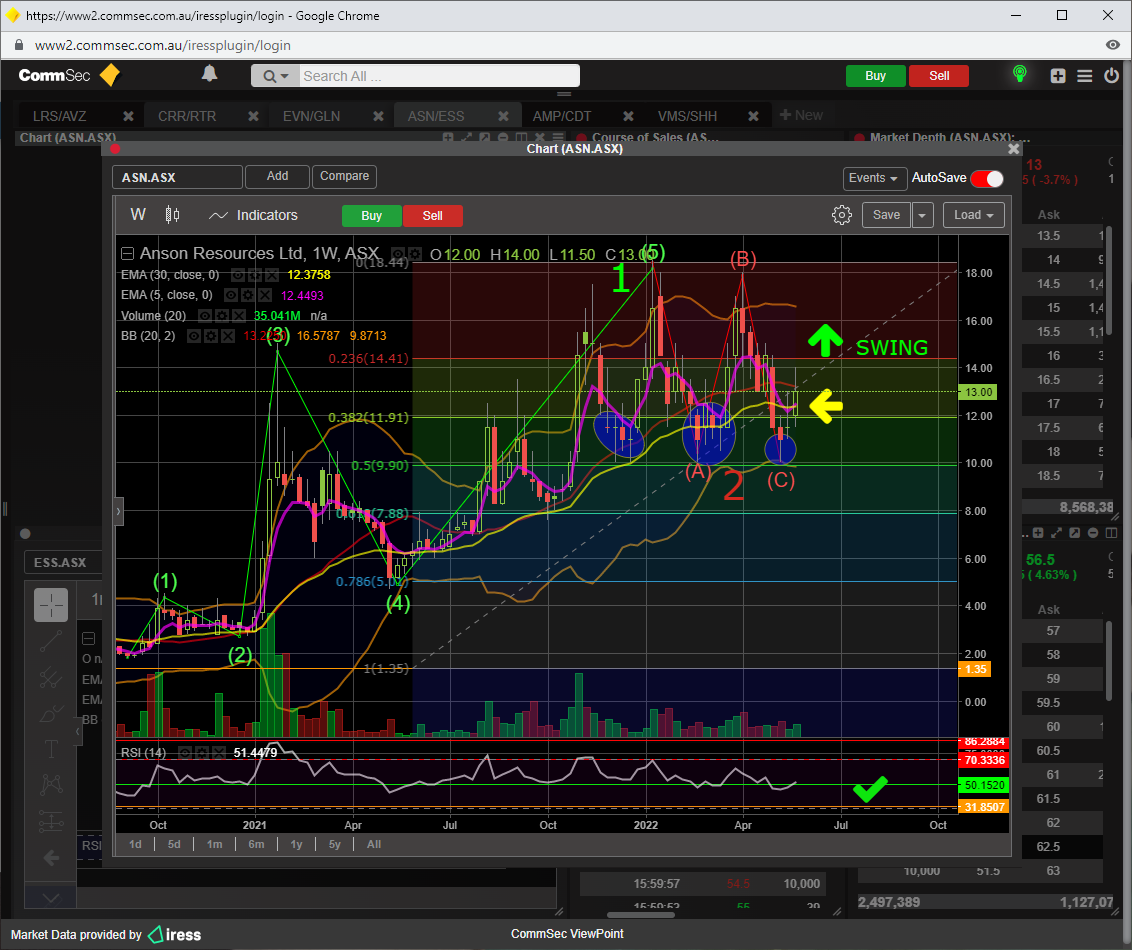The width and height of the screenshot is (1132, 950).
Task: Open the arrow next to Save
Action: click(922, 215)
